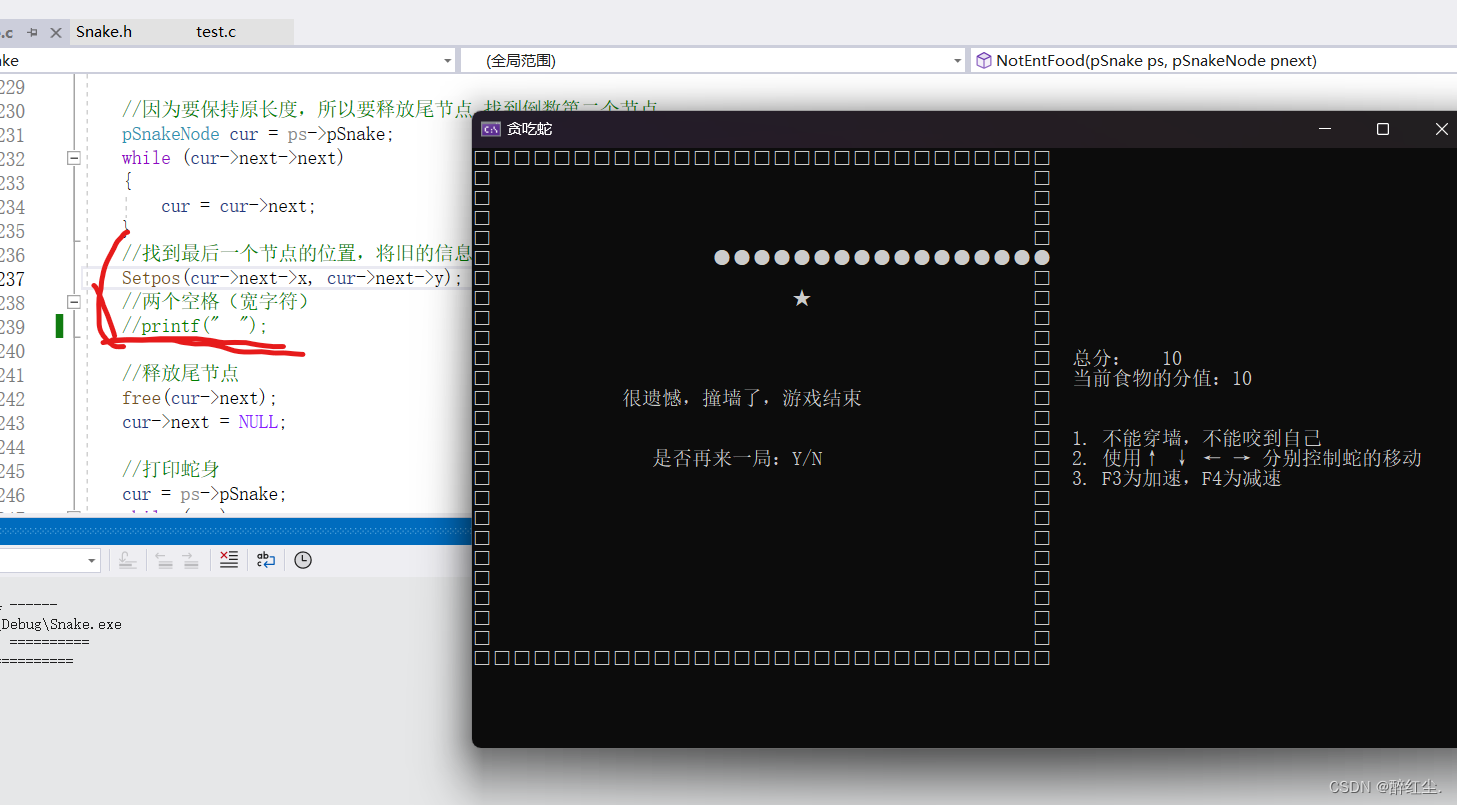Click the find message in code icon
The image size is (1457, 805).
pyautogui.click(x=127, y=560)
